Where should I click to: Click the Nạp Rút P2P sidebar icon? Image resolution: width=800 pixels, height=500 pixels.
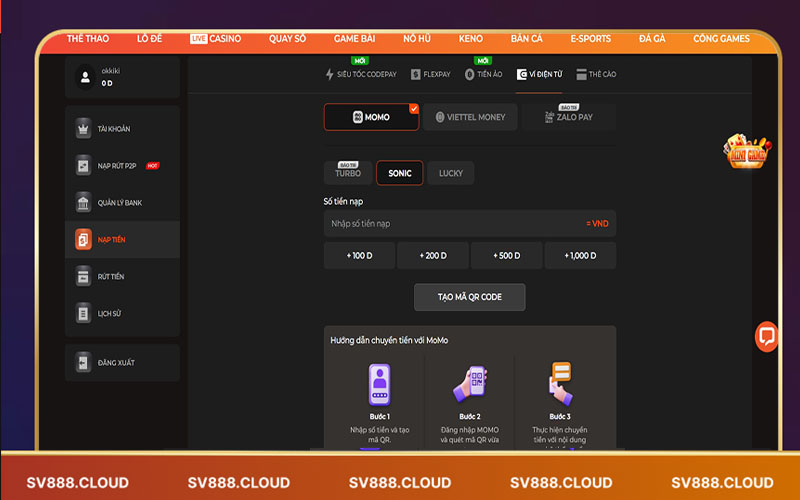point(83,165)
